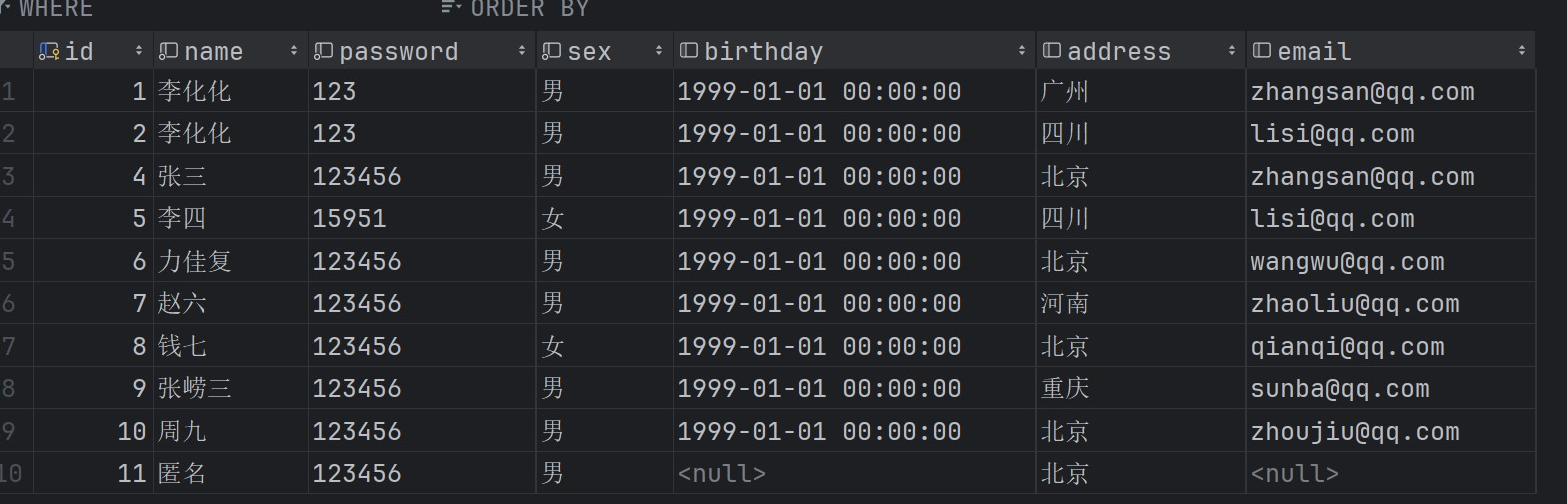The image size is (1567, 504).
Task: Click email cell zhaoliu@qq.com
Action: click(1390, 303)
